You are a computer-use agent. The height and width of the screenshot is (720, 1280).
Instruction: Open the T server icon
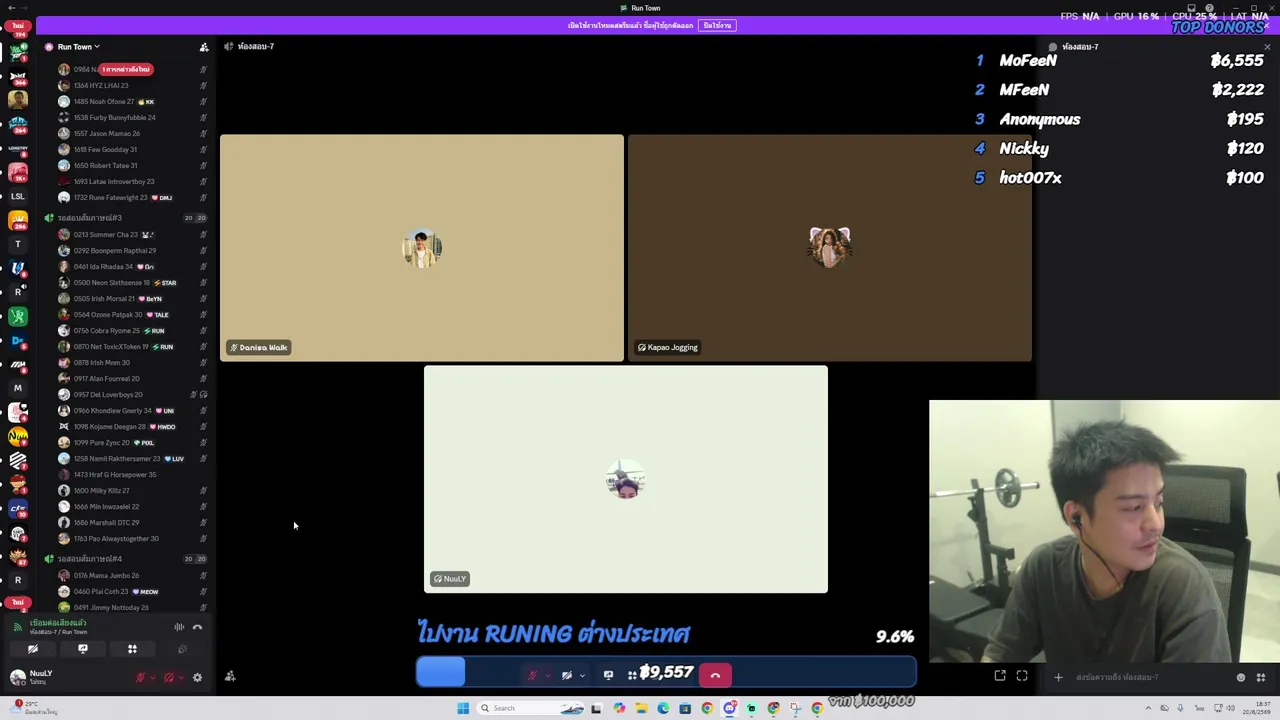point(17,244)
